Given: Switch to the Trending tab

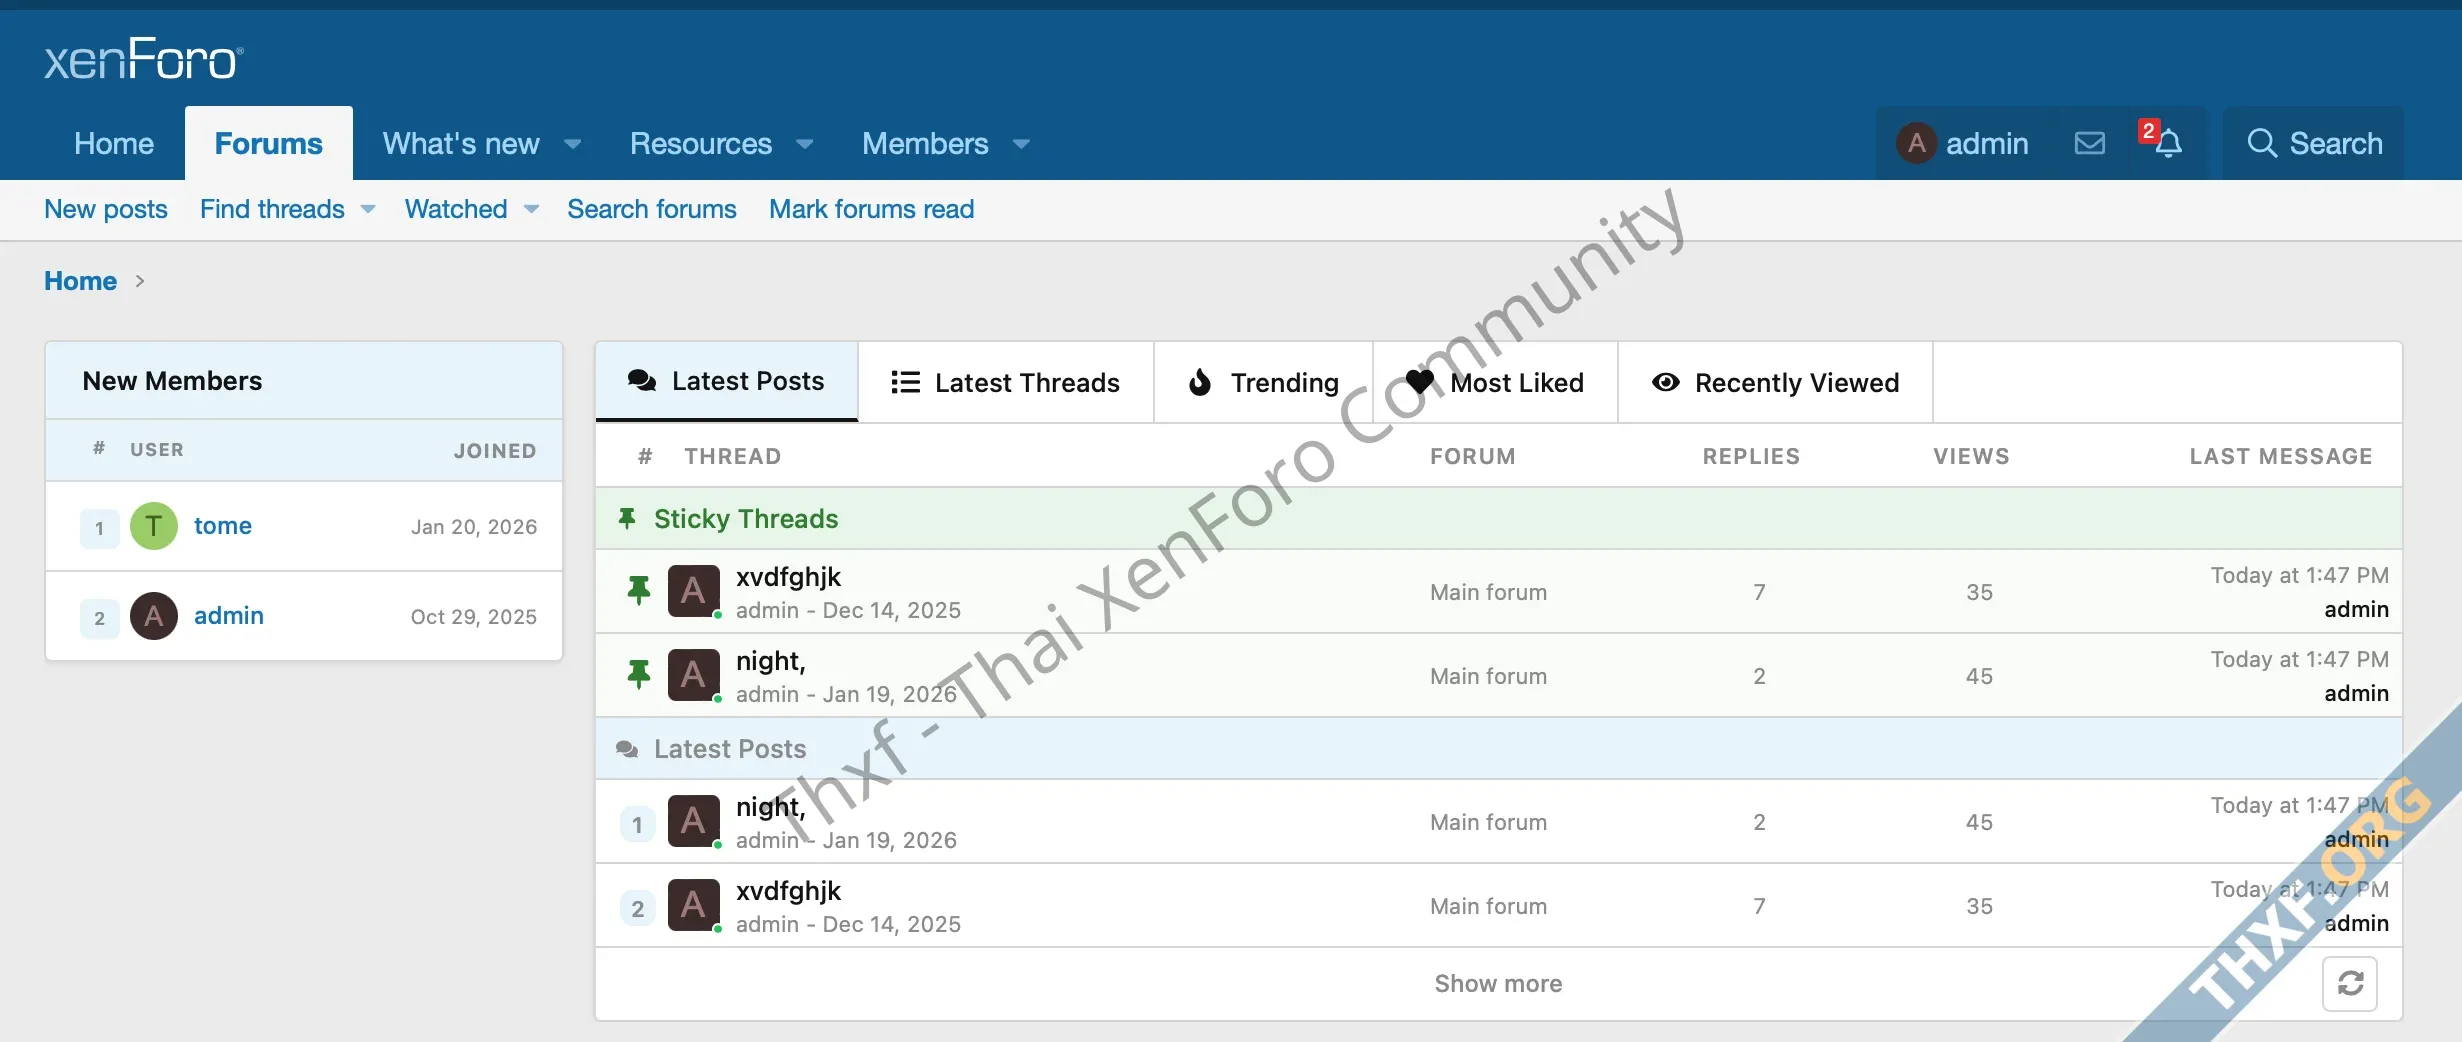Looking at the screenshot, I should click(x=1263, y=383).
